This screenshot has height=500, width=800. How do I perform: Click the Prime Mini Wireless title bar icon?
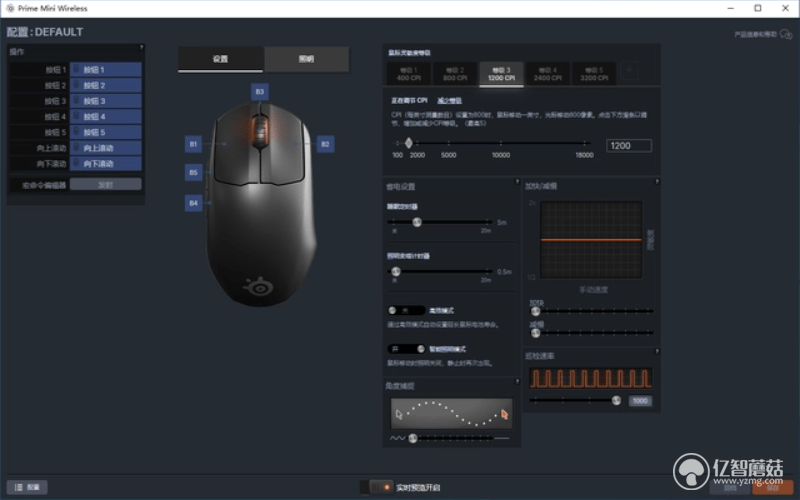(10, 8)
